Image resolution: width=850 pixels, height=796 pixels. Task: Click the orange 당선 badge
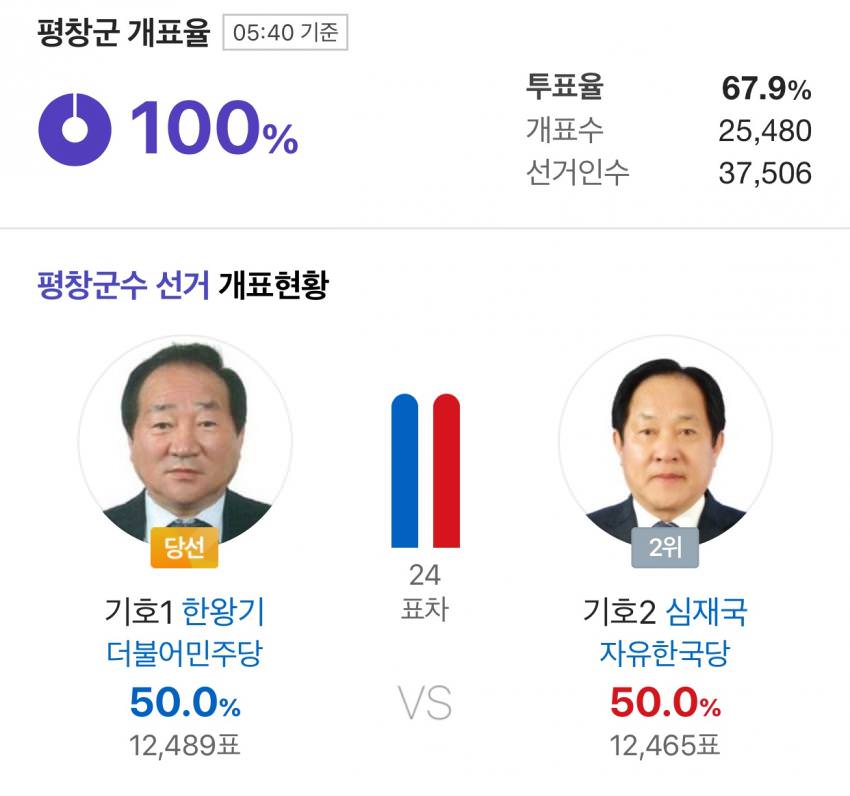tap(184, 549)
